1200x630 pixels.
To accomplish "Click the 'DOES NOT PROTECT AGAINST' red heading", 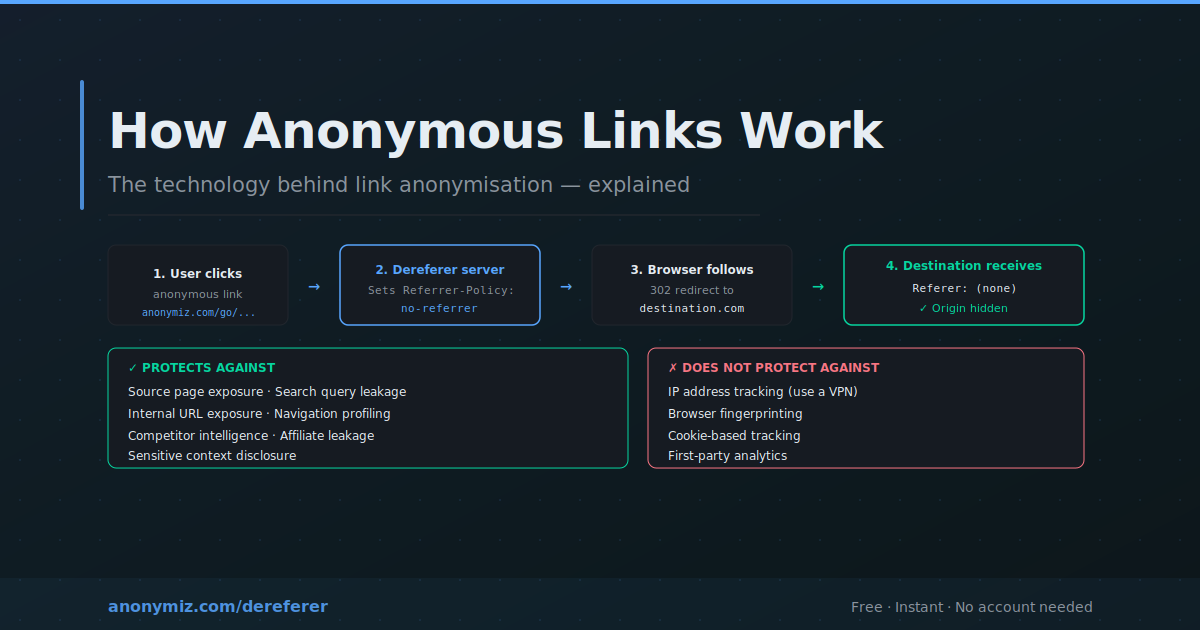I will [774, 368].
